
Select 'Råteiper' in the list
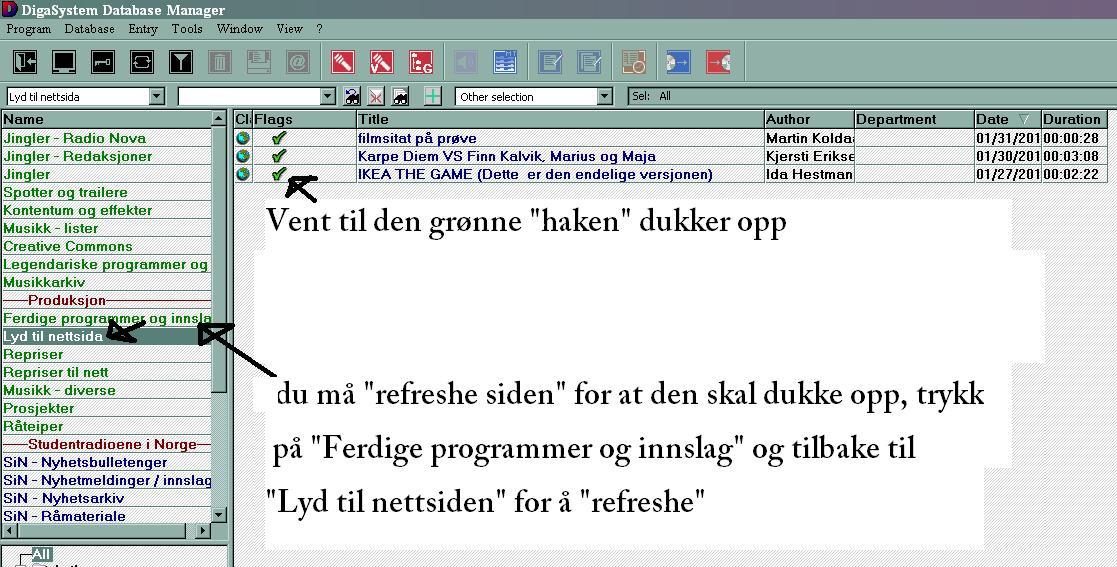(107, 426)
